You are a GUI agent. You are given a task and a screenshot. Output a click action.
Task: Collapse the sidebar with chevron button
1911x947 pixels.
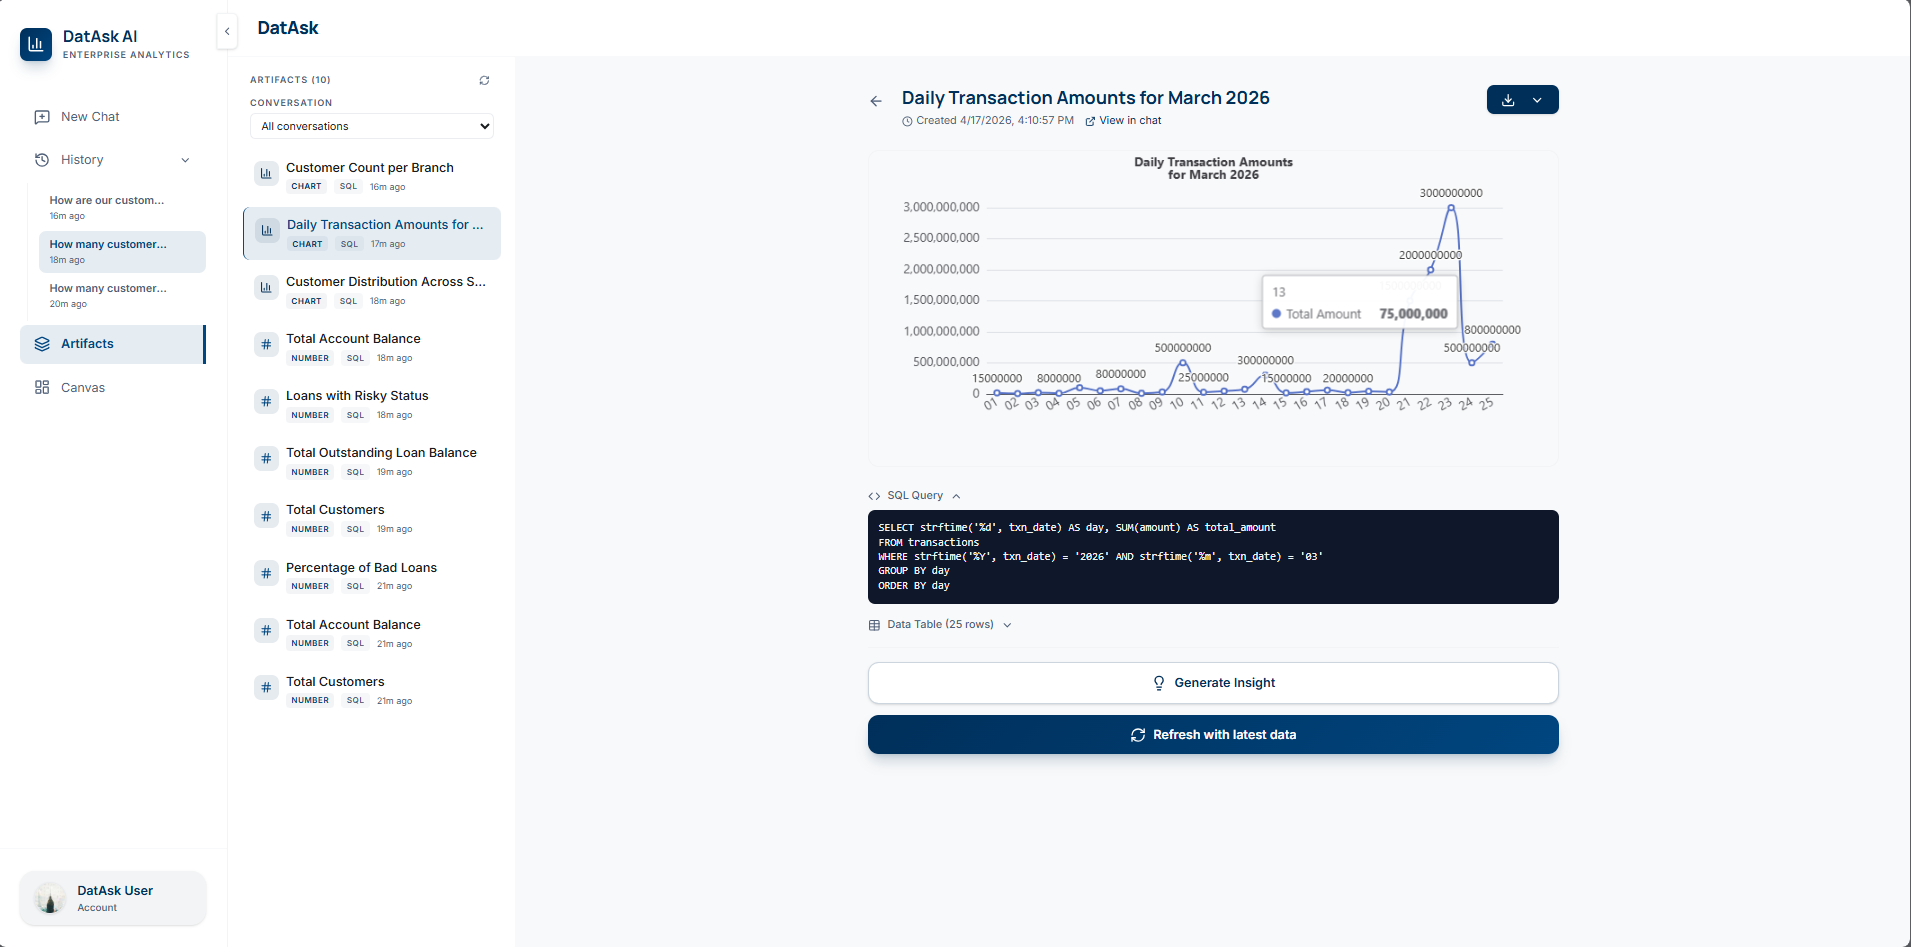[x=227, y=32]
